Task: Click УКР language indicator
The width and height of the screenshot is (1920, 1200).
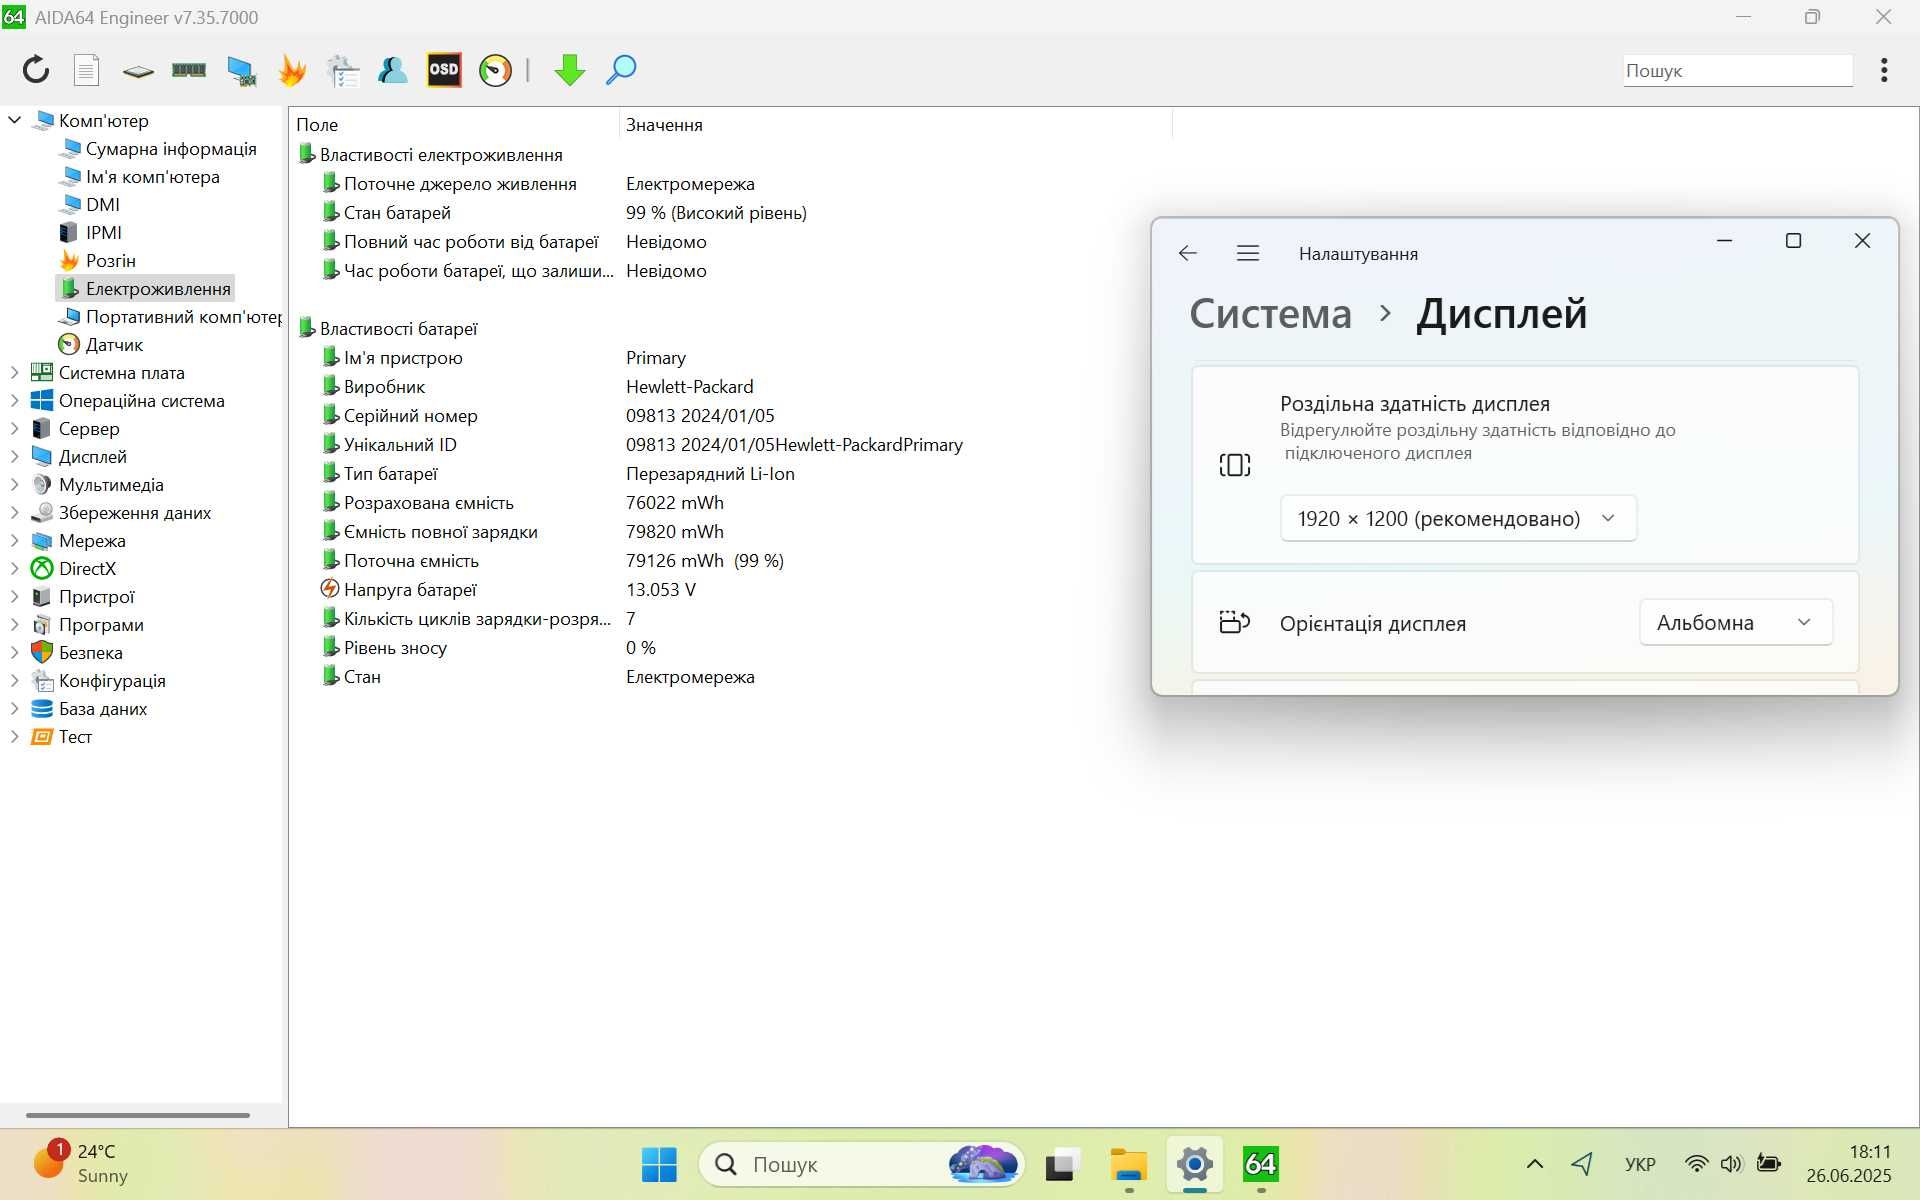Action: tap(1640, 1164)
